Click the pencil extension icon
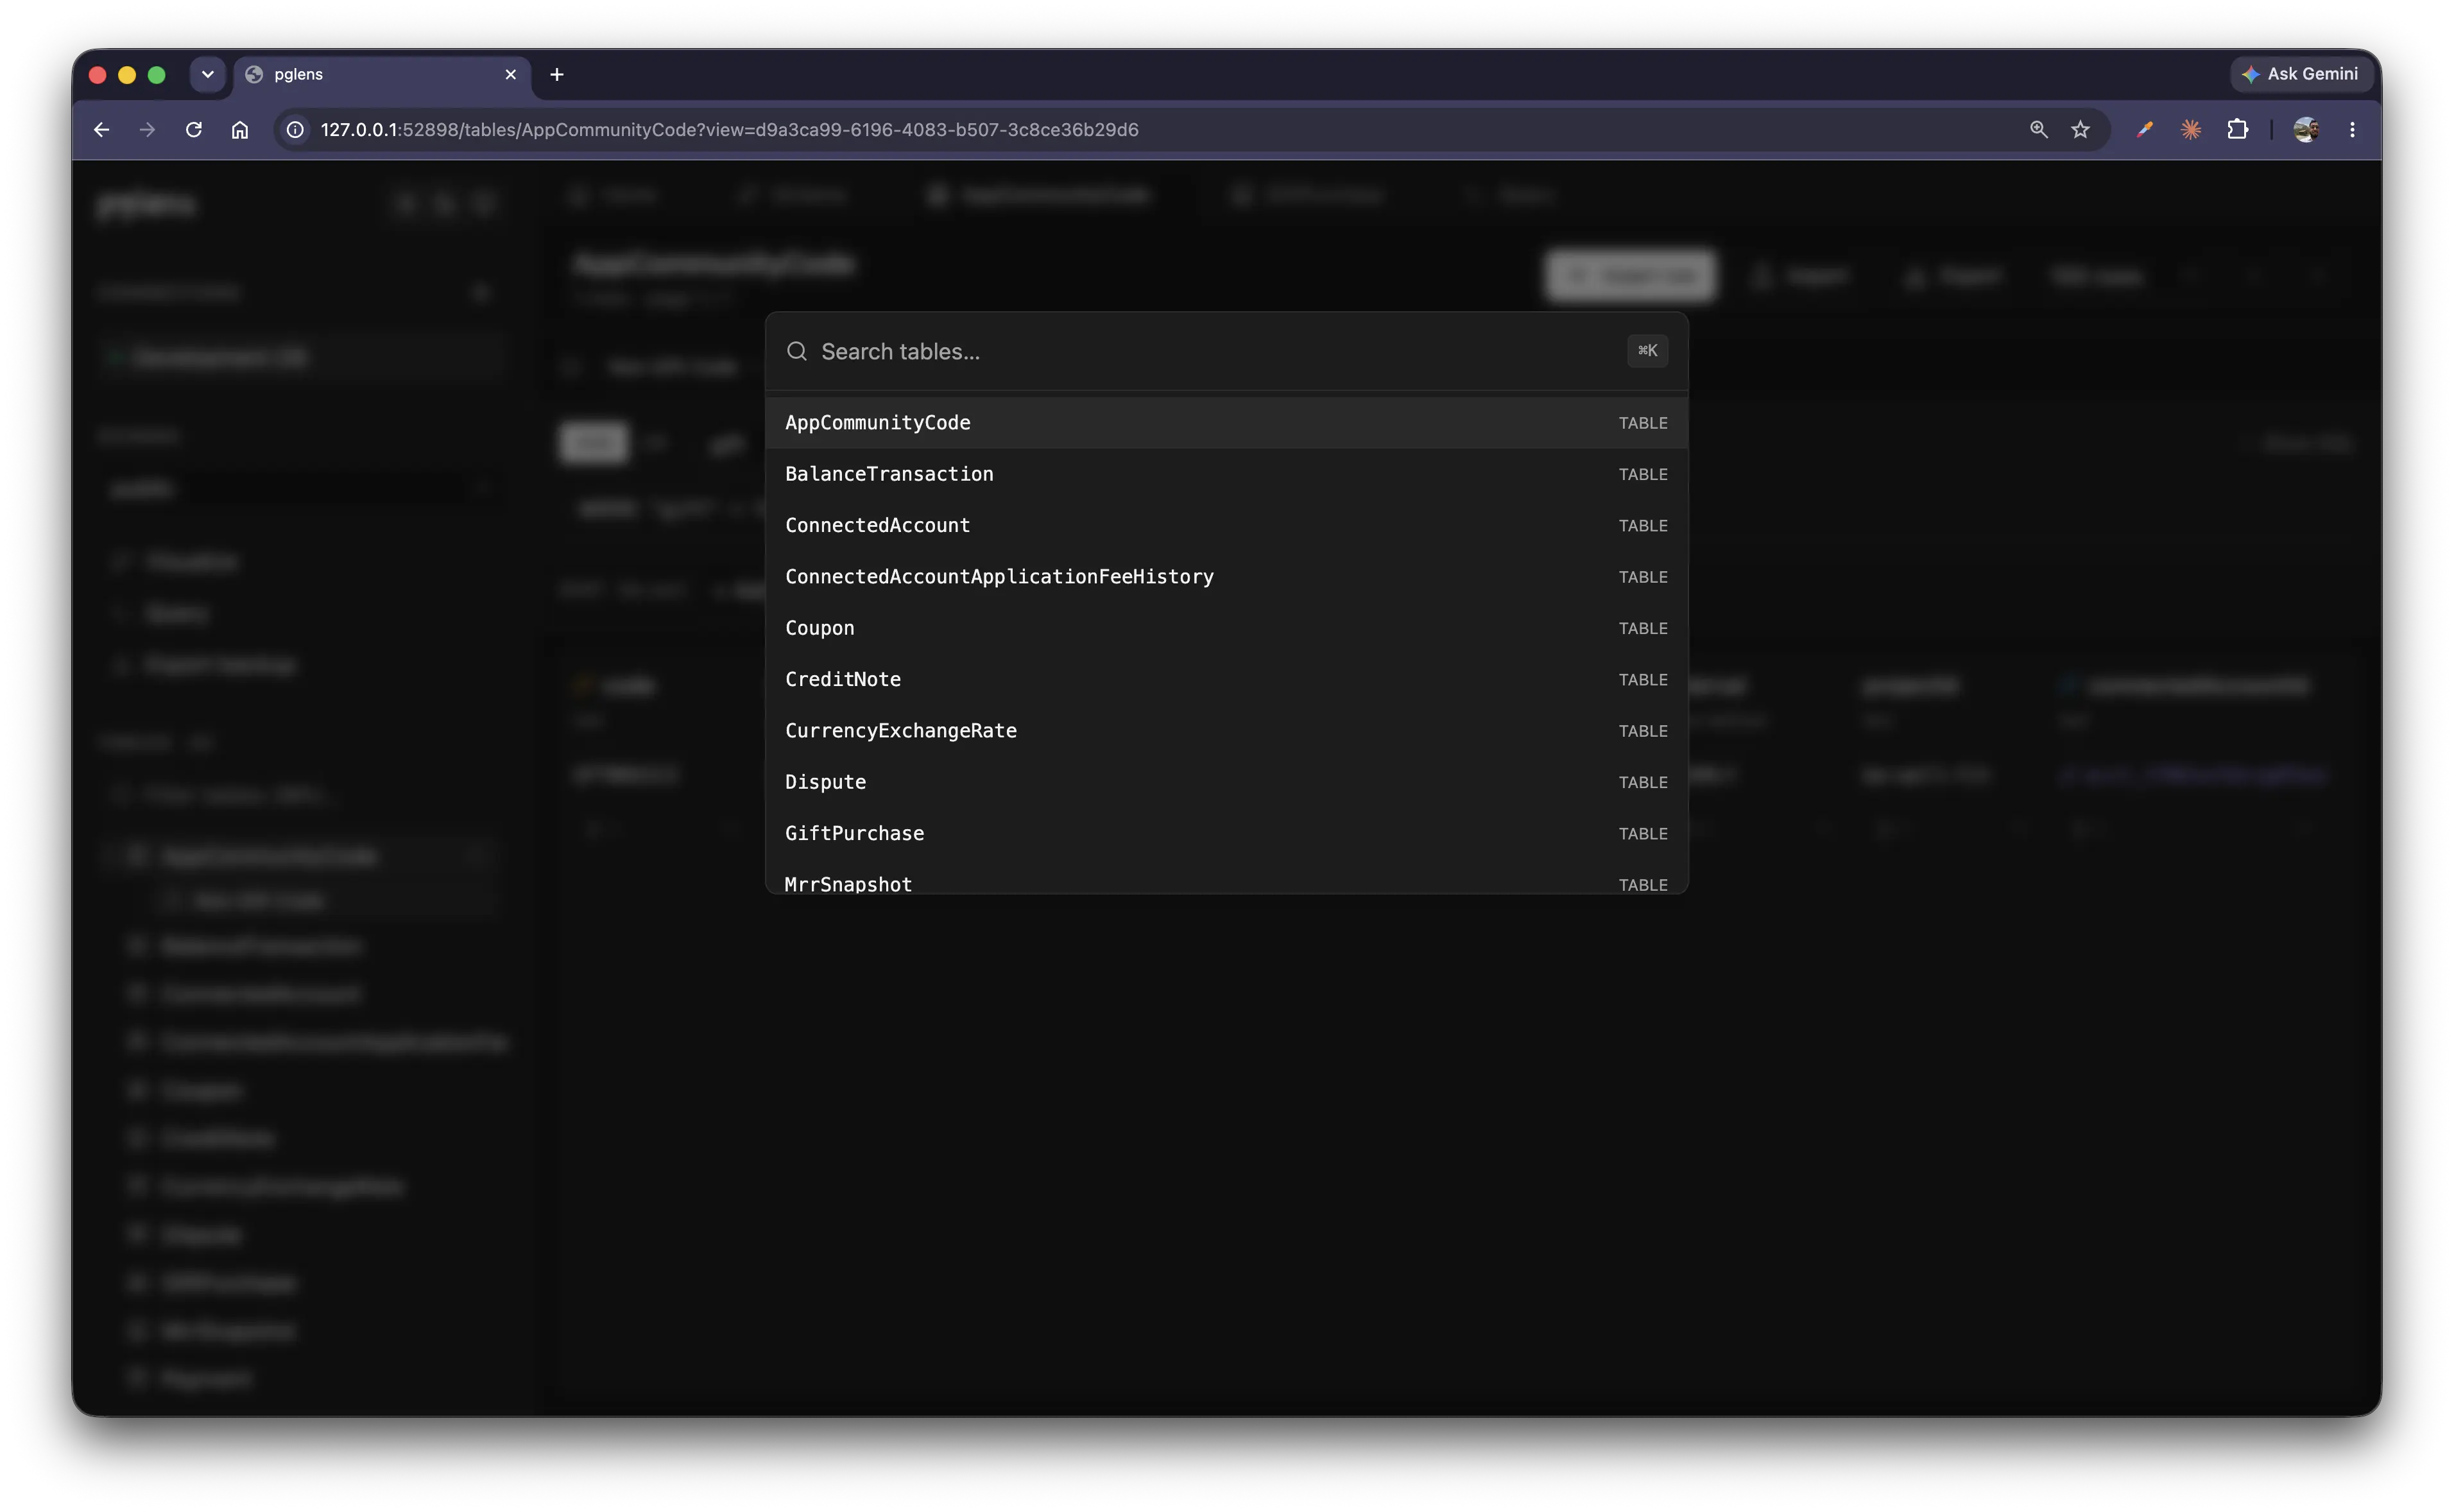Image resolution: width=2454 pixels, height=1512 pixels. (2144, 130)
